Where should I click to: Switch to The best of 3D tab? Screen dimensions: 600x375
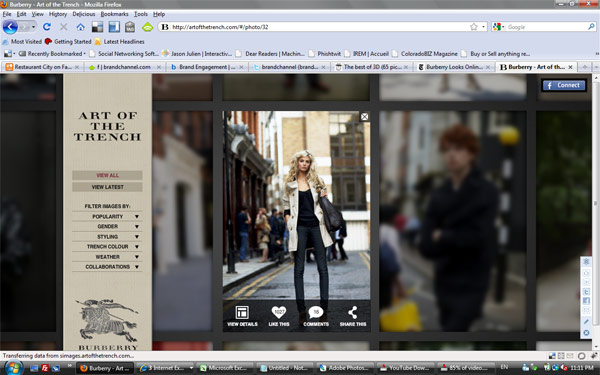pos(371,67)
